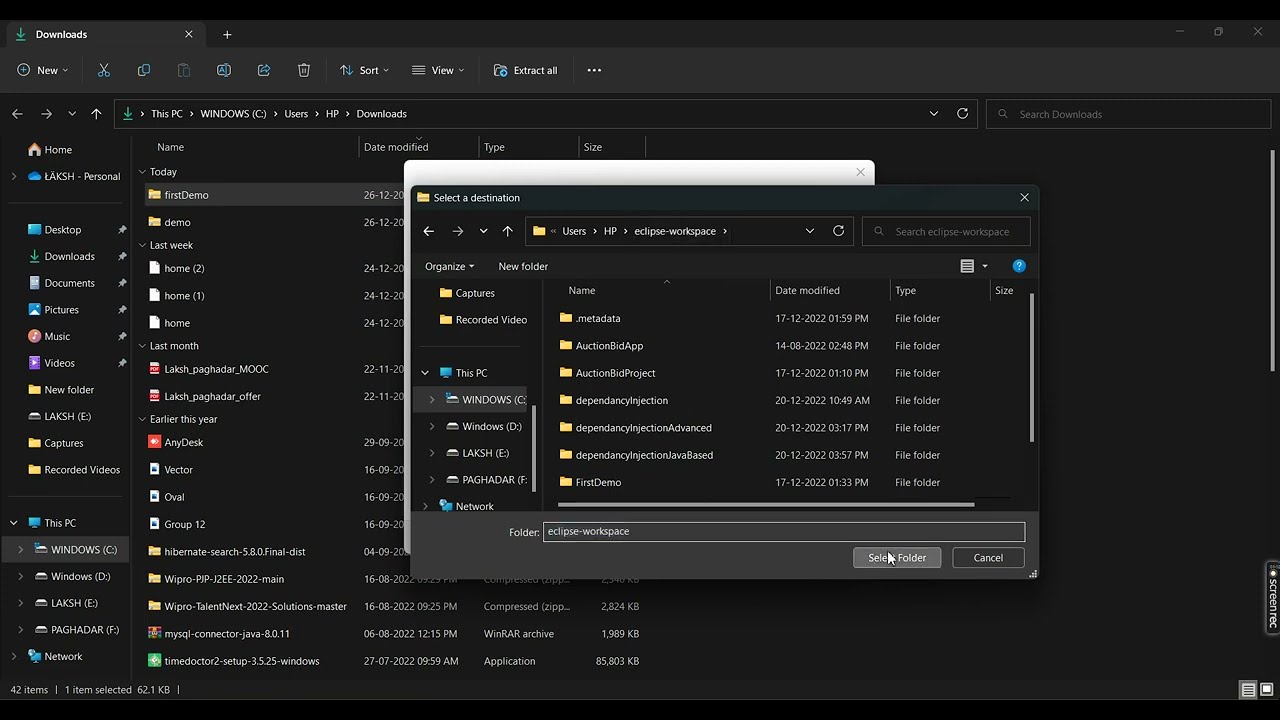The width and height of the screenshot is (1280, 720).
Task: Add a new Explorer tab with plus button
Action: (x=227, y=34)
